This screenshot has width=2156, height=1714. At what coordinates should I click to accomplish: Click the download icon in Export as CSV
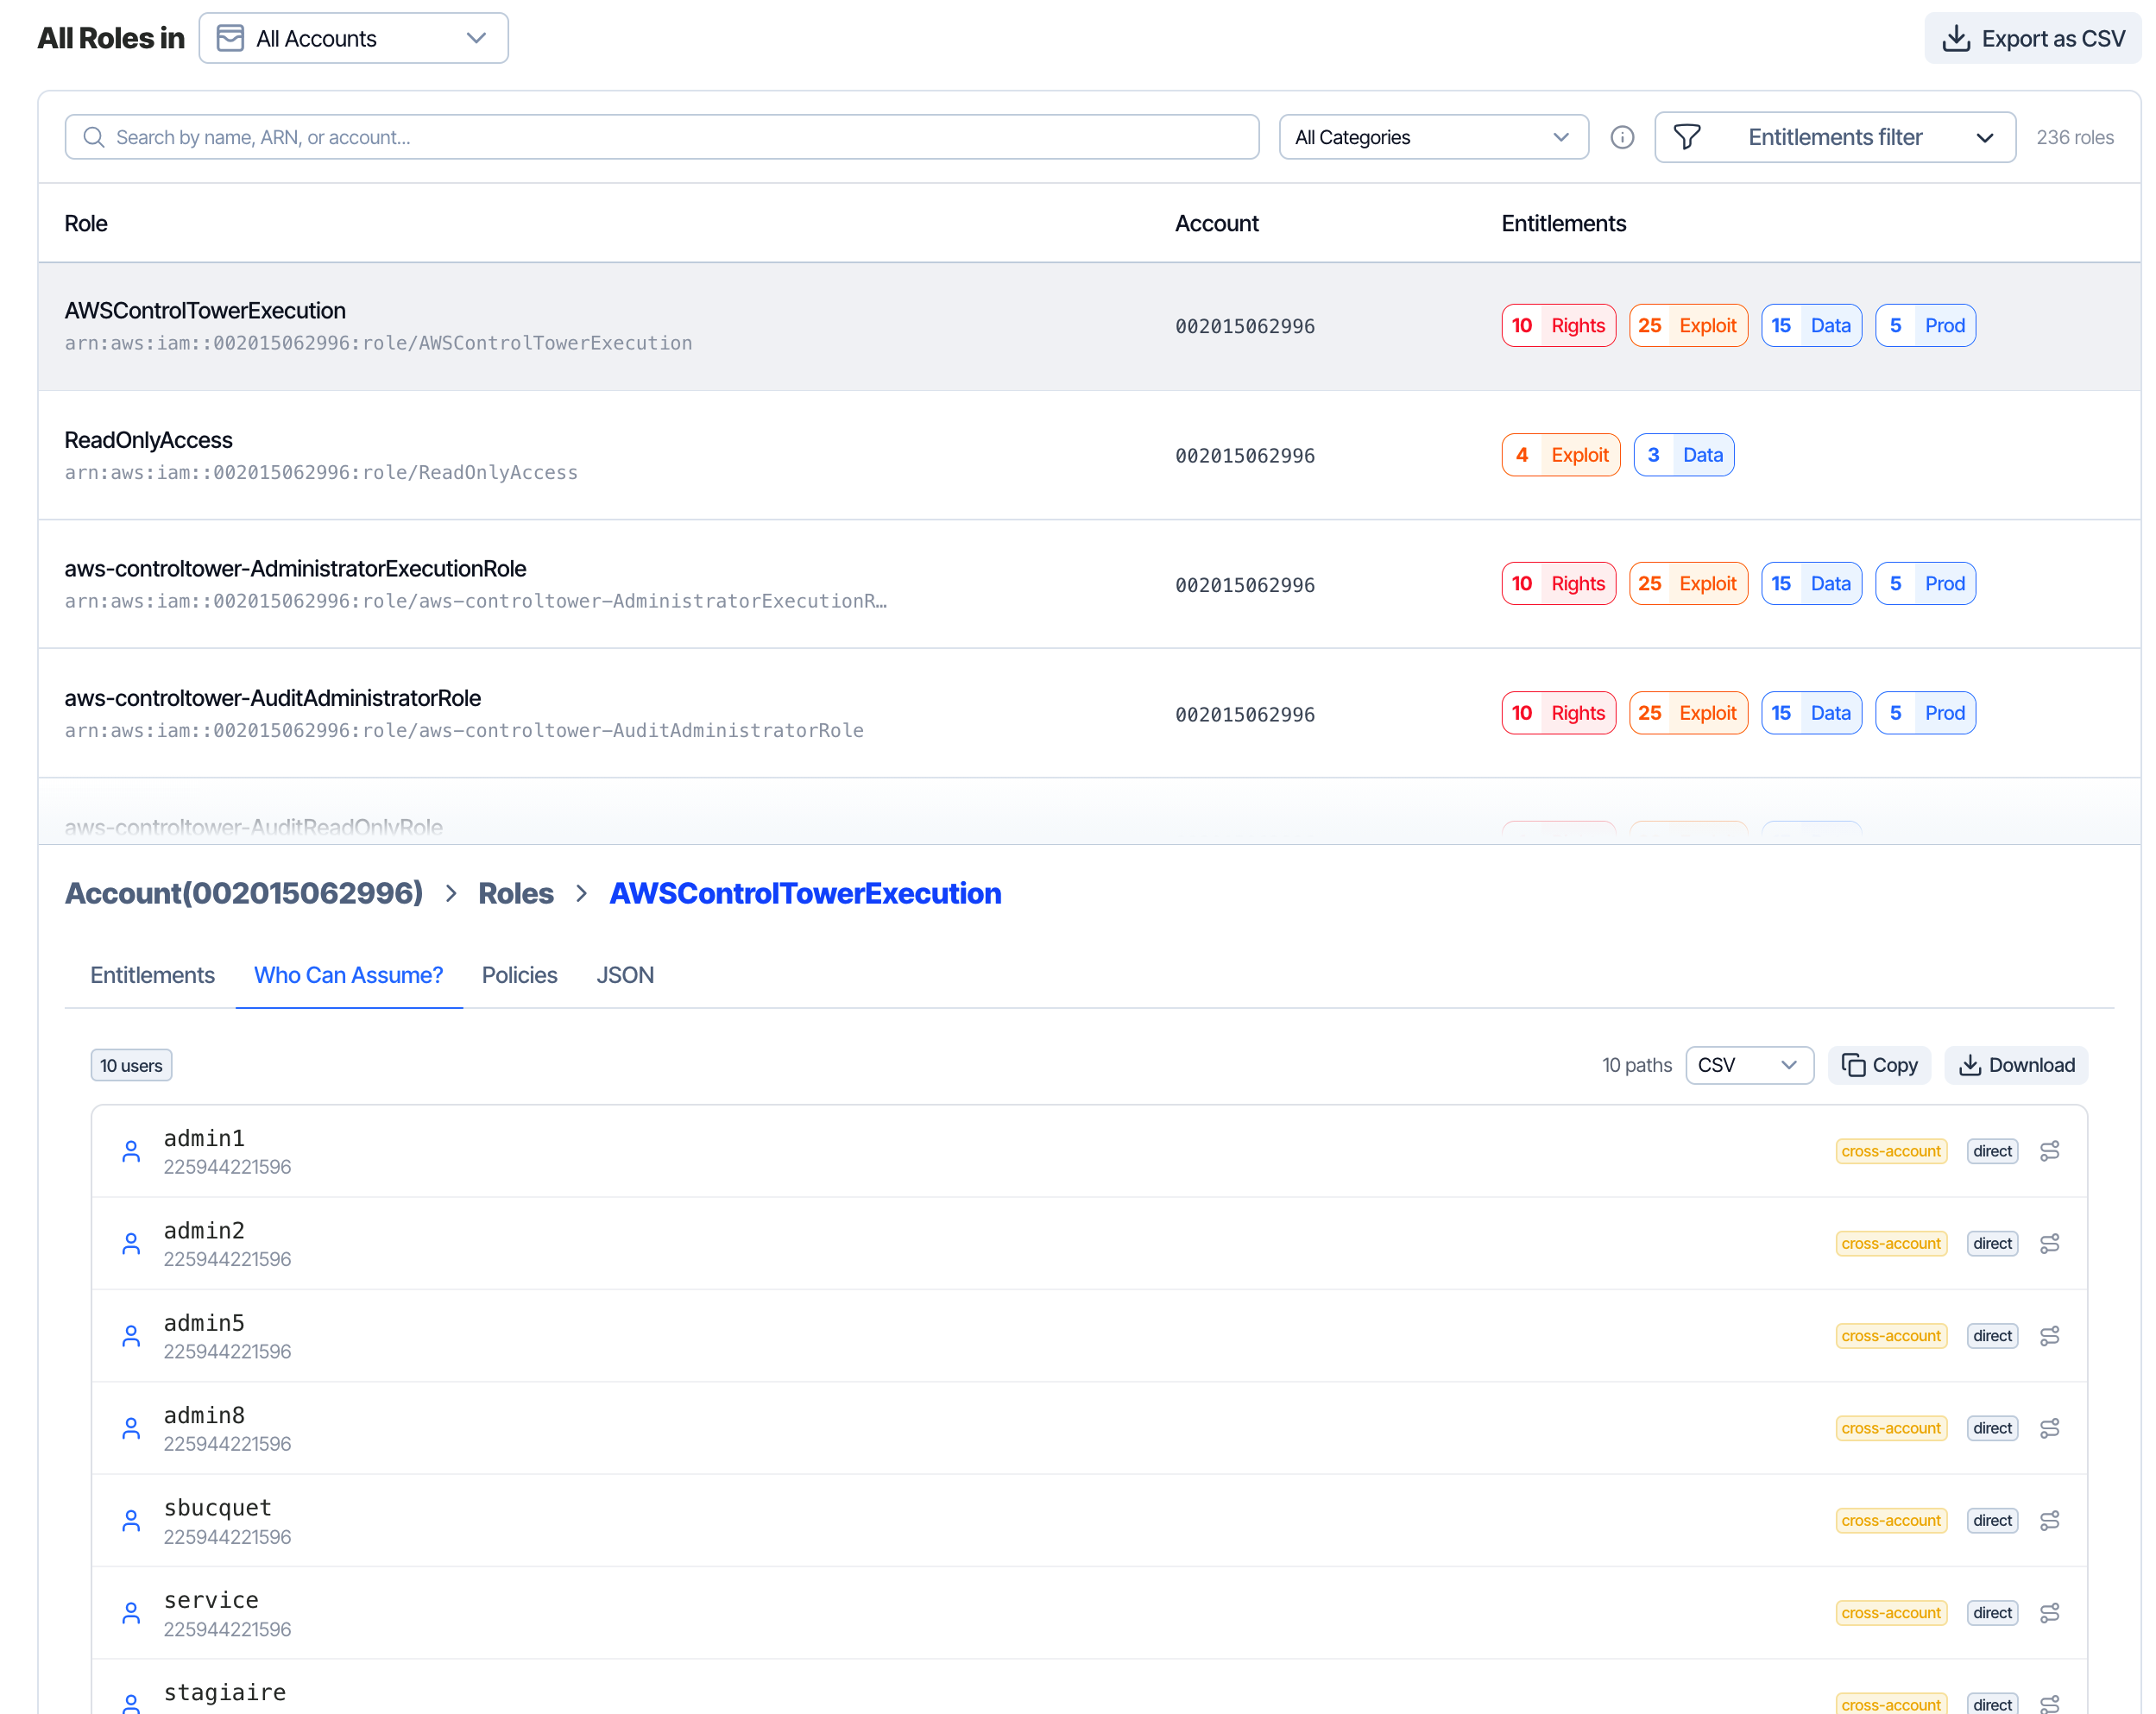[1955, 38]
